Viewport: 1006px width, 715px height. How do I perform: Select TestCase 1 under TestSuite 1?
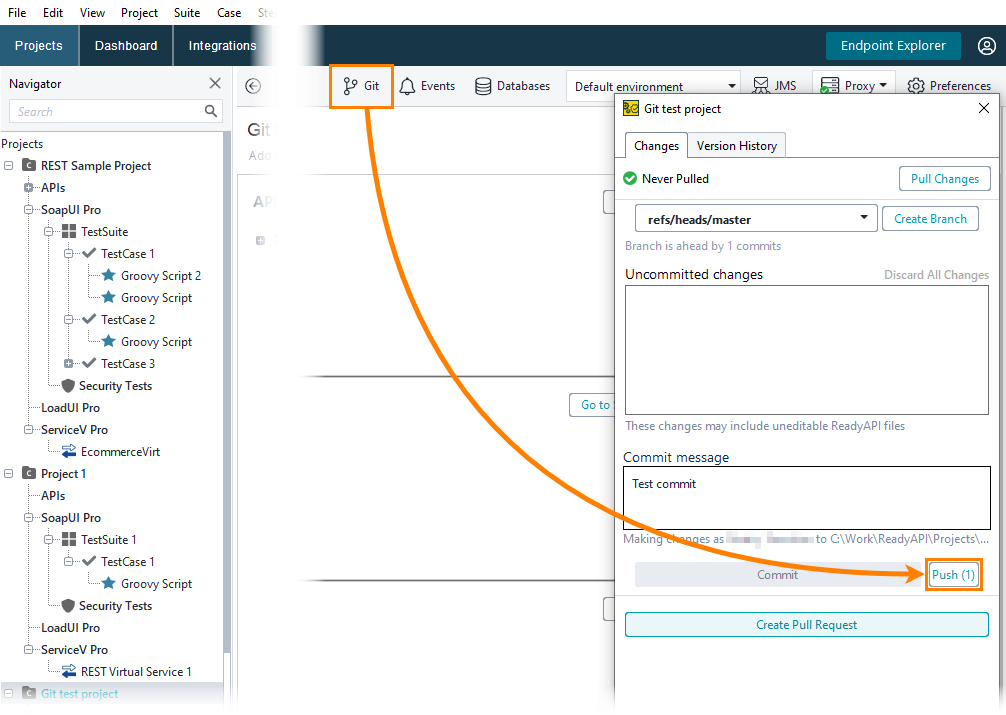click(x=128, y=562)
